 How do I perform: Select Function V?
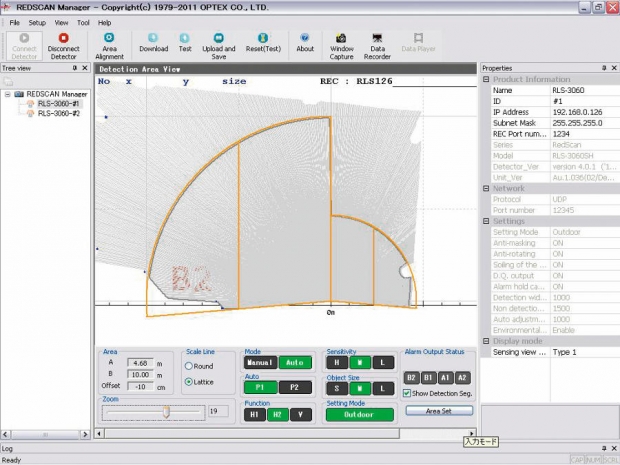301,415
